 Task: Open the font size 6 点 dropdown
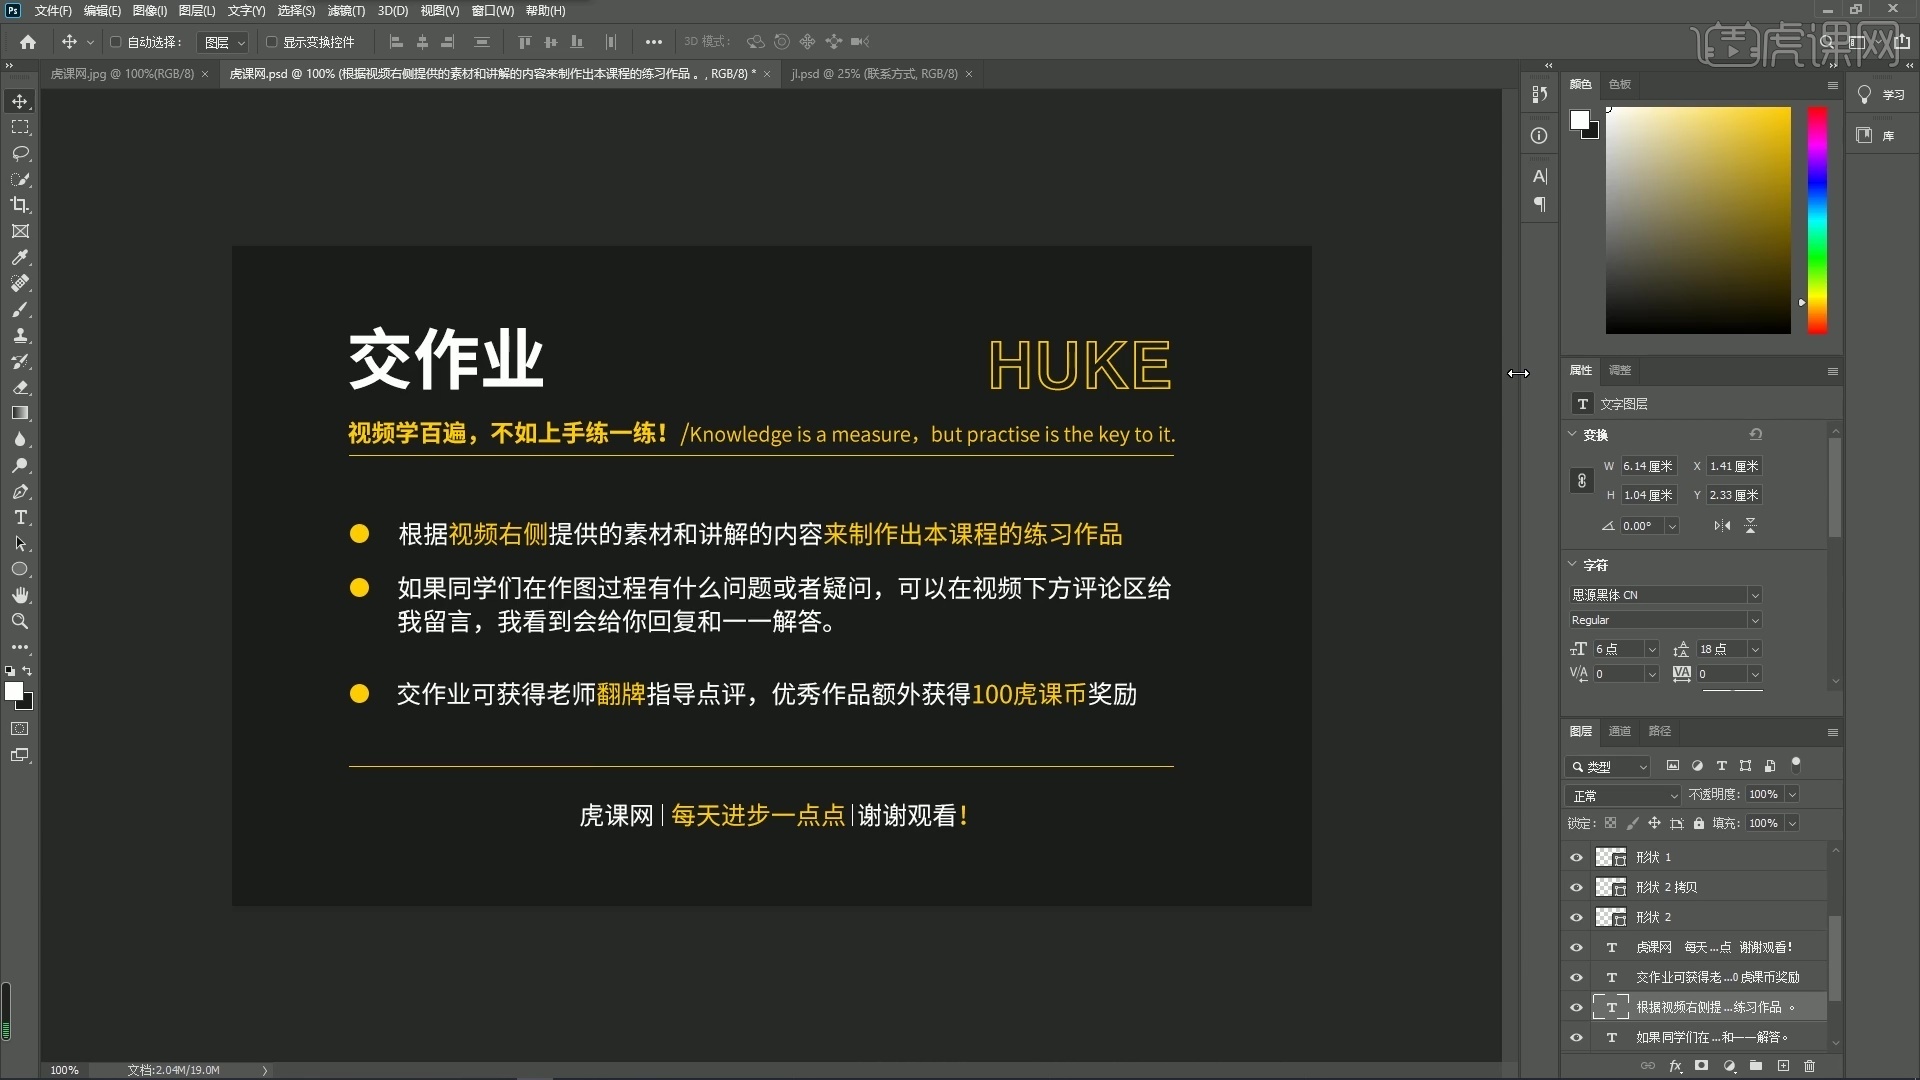(x=1652, y=649)
